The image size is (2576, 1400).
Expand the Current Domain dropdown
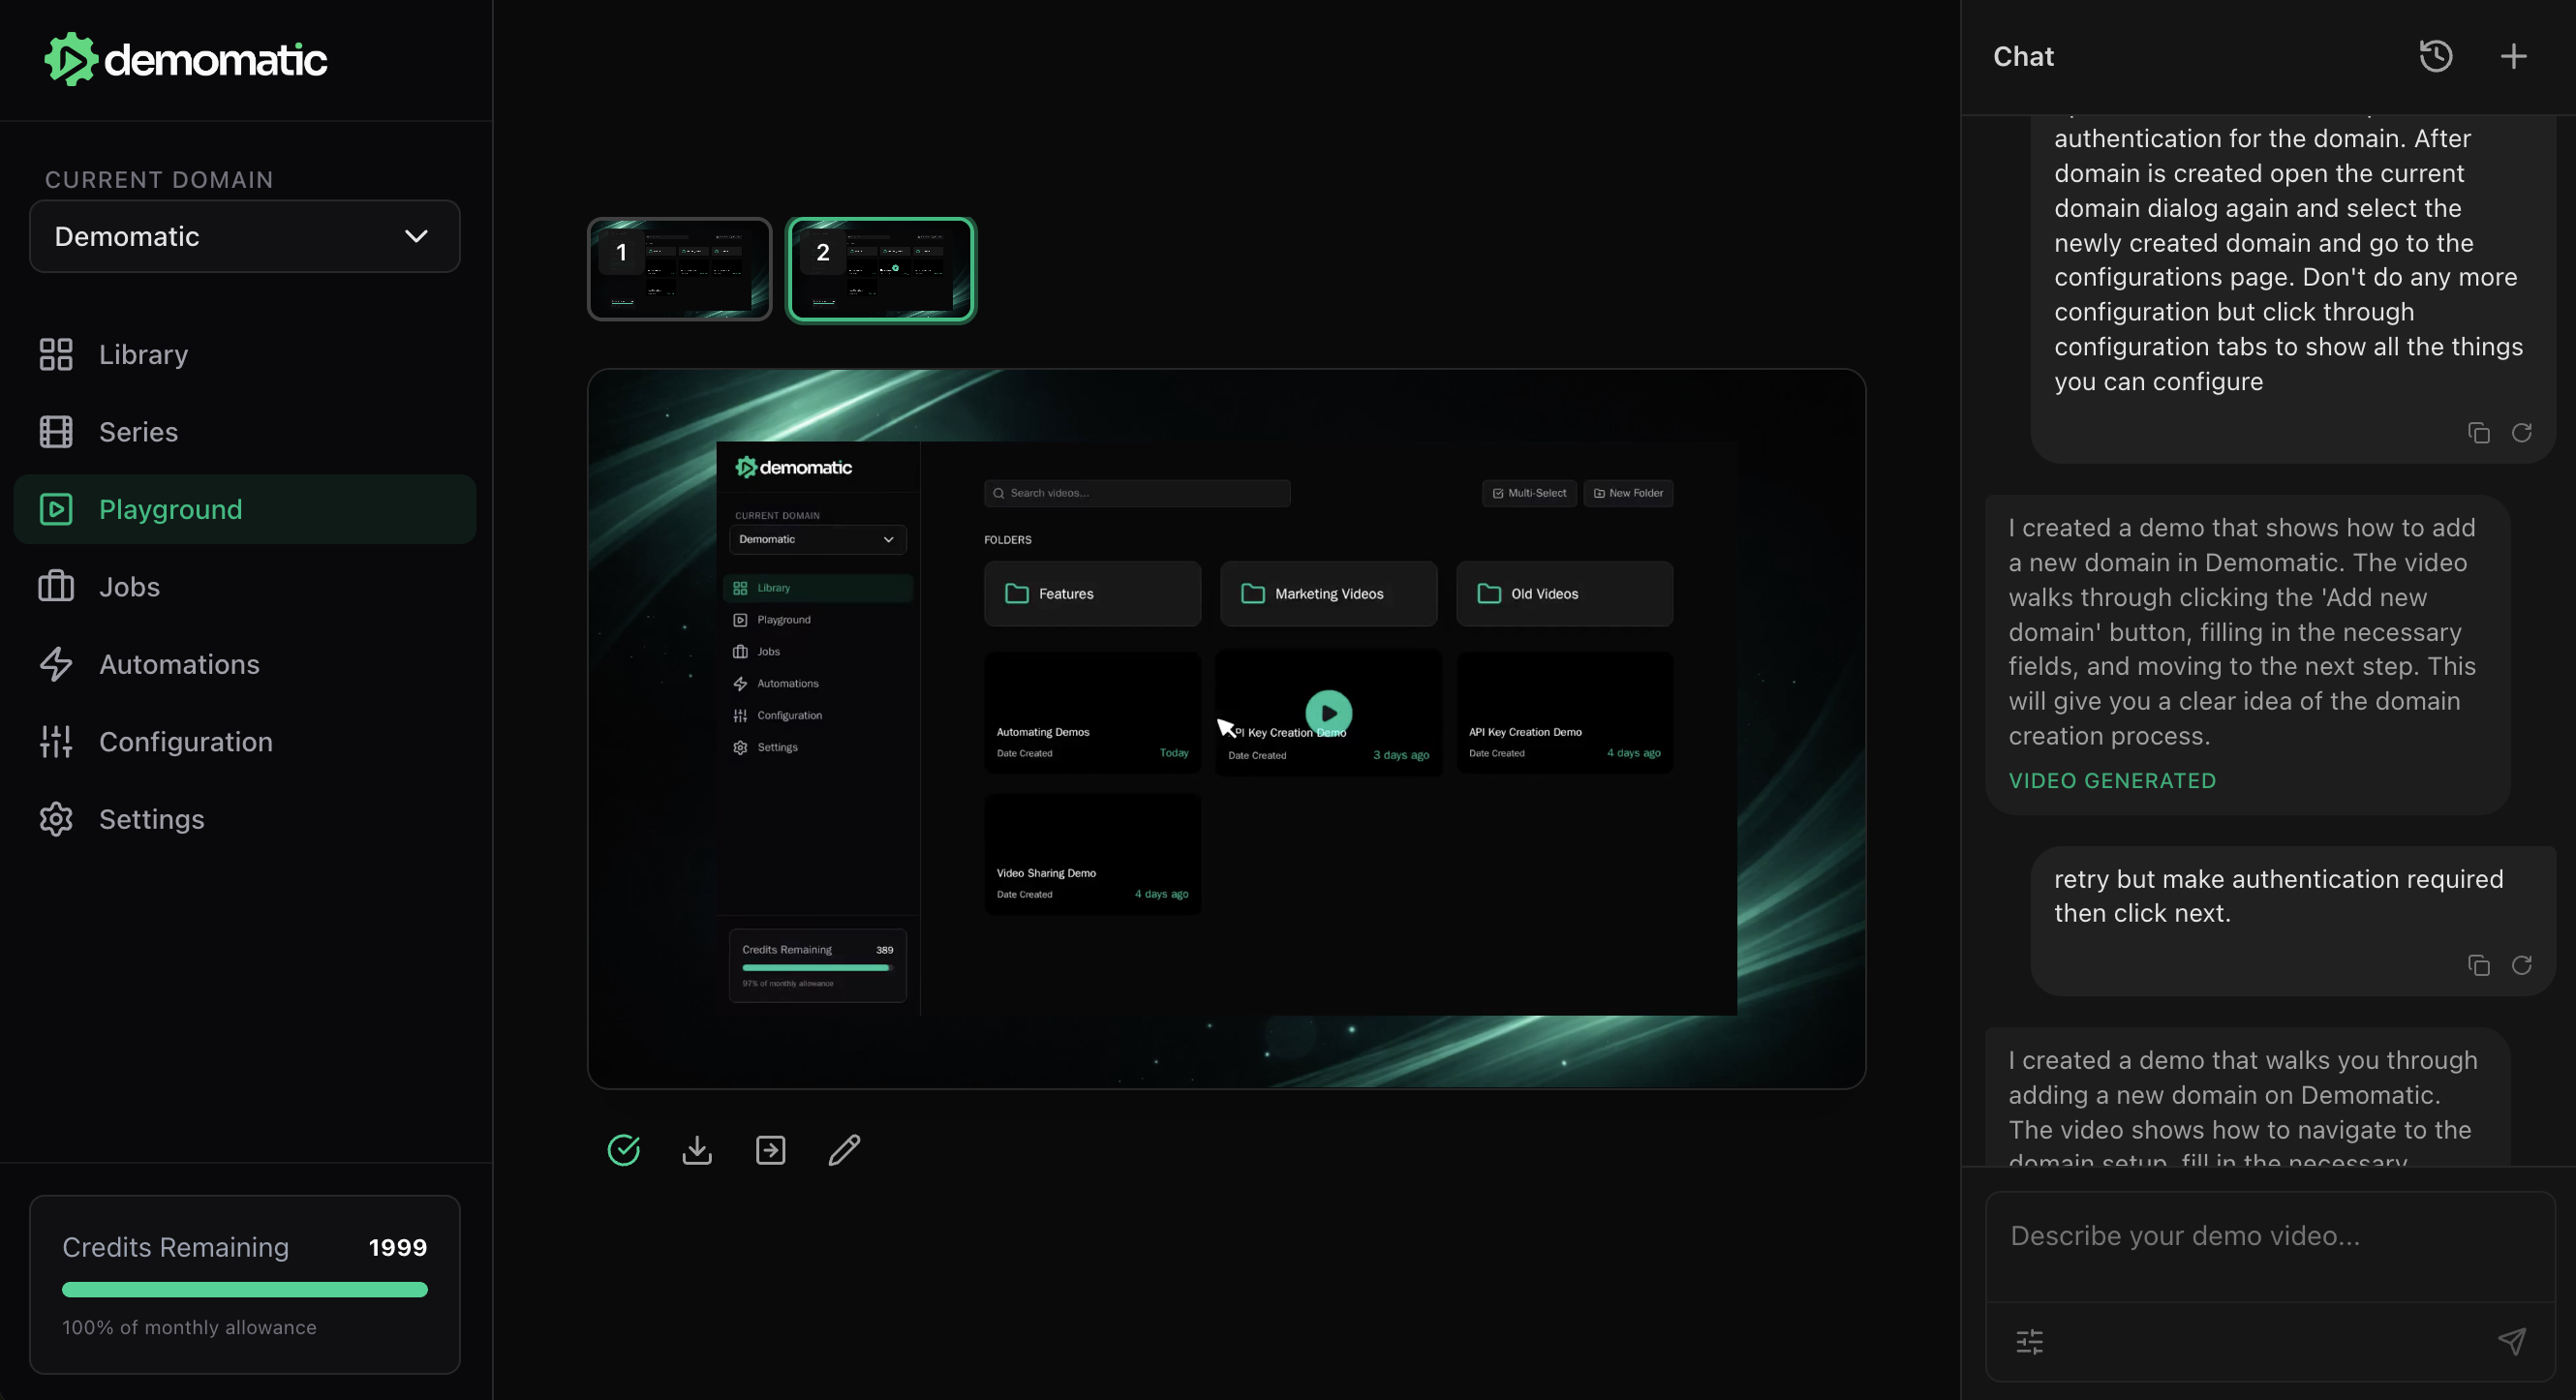[244, 236]
